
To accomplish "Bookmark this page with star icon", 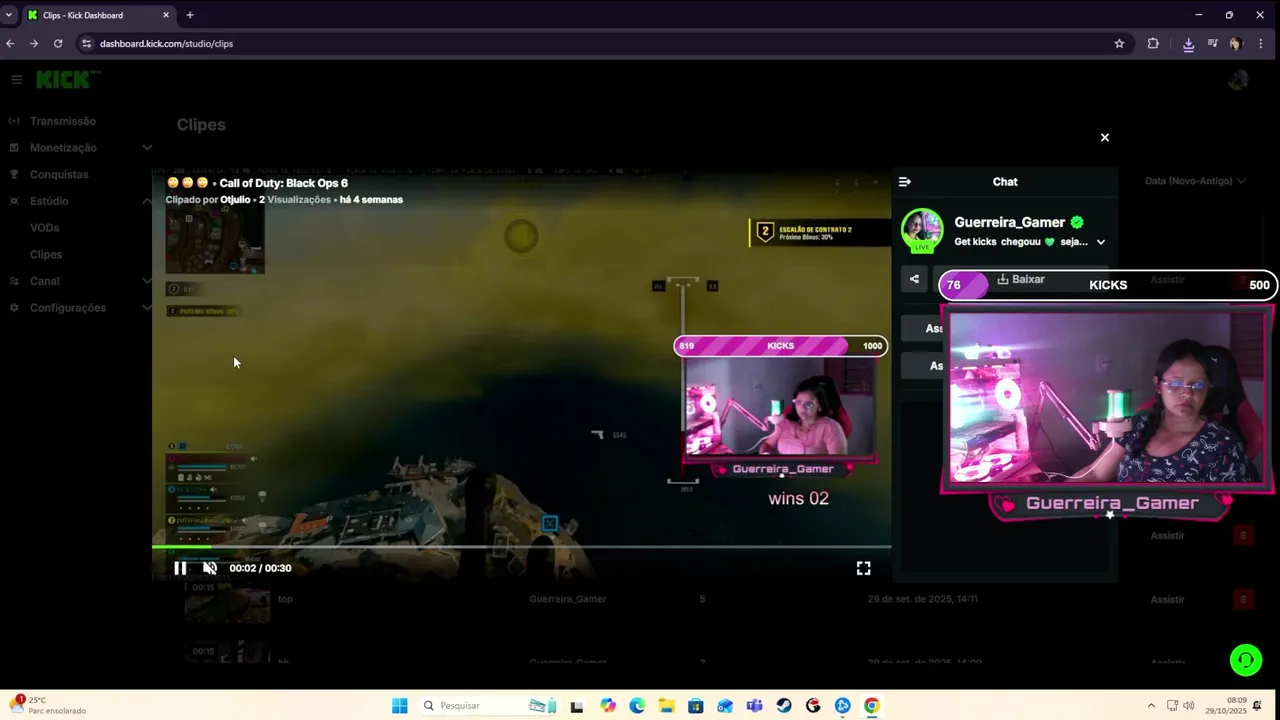I will 1119,44.
